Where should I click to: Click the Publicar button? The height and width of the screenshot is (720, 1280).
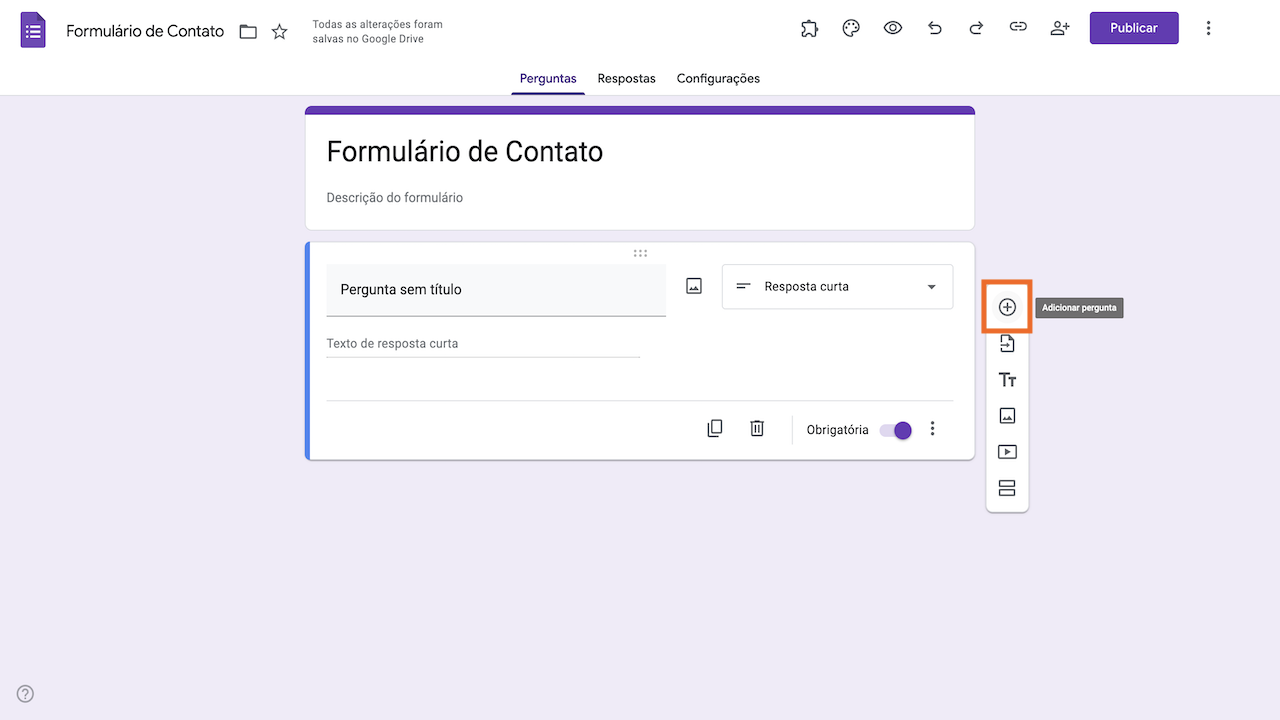click(x=1133, y=28)
